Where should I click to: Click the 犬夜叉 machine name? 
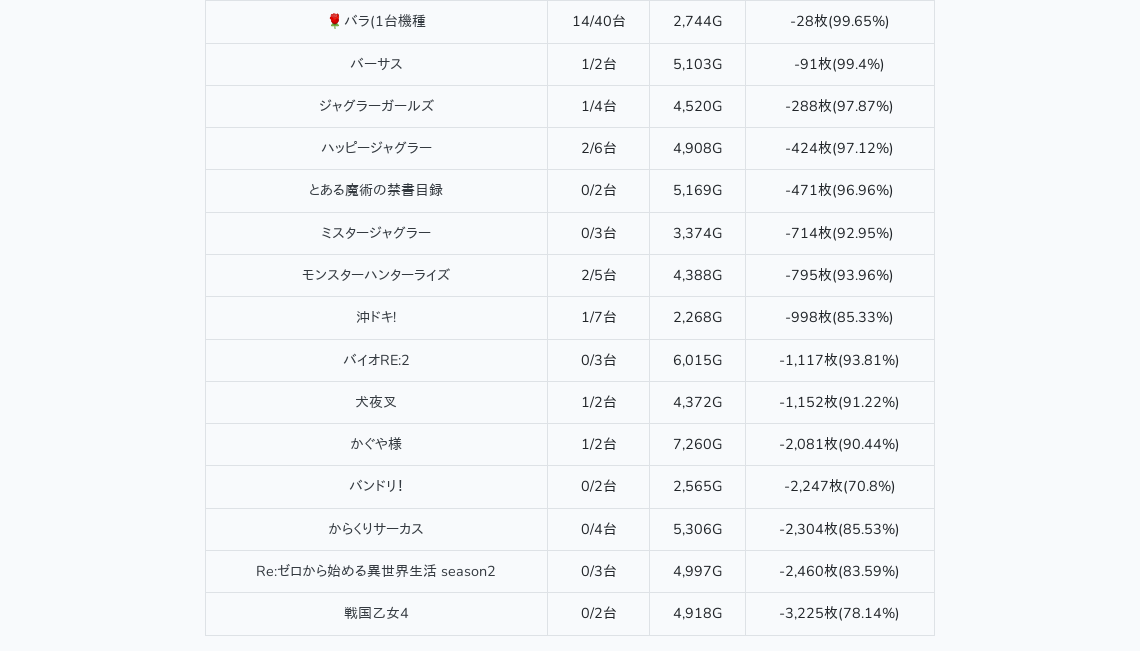pos(376,402)
